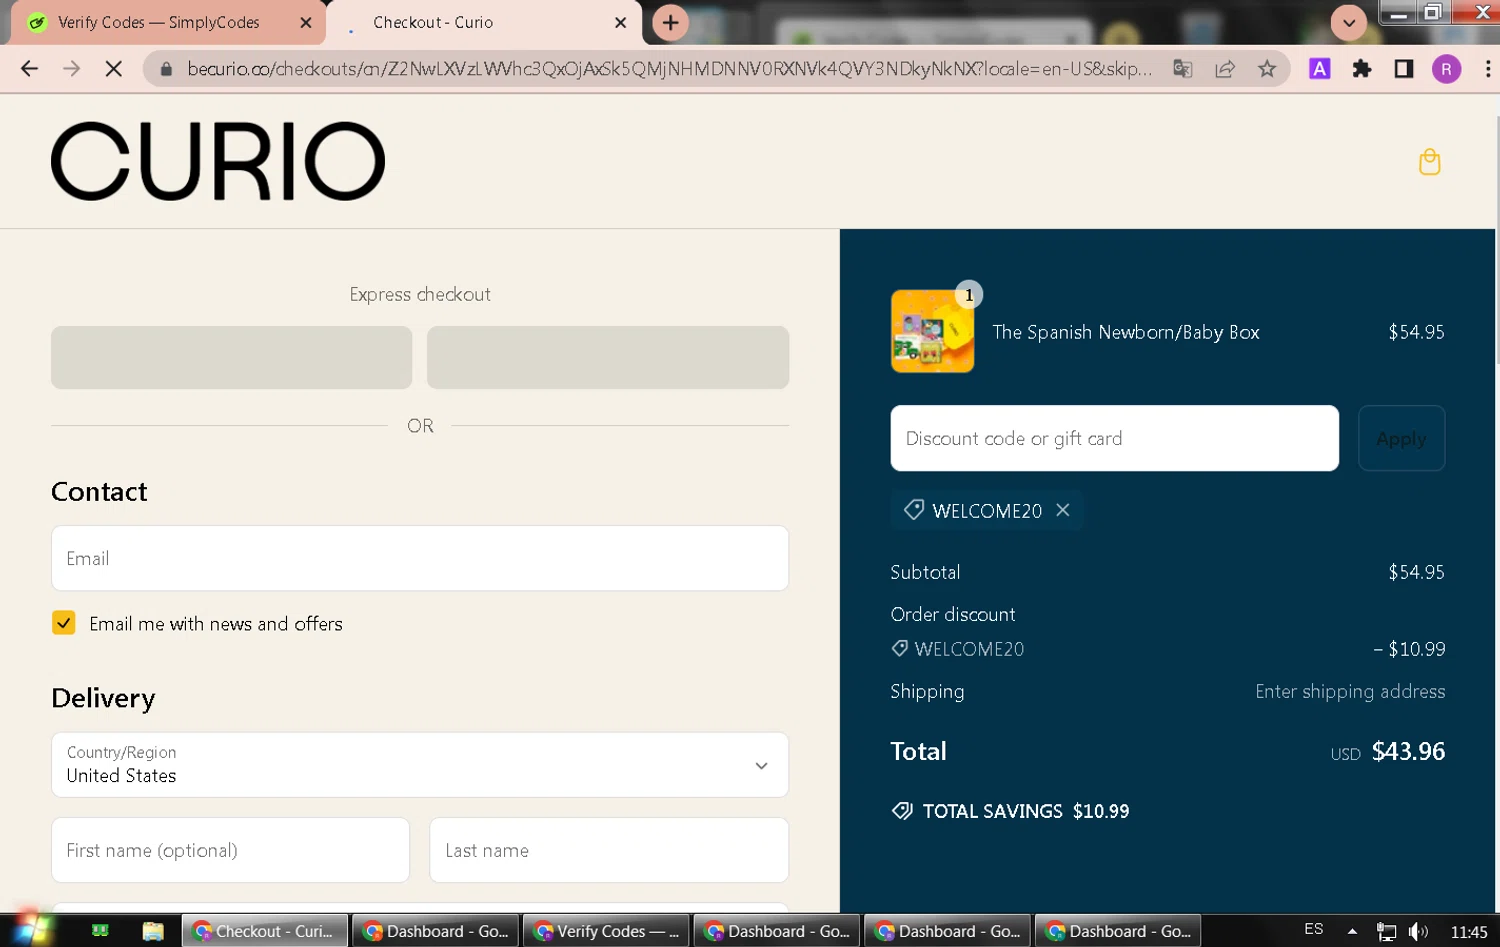Select the Checkout - Curio tab

(x=433, y=22)
